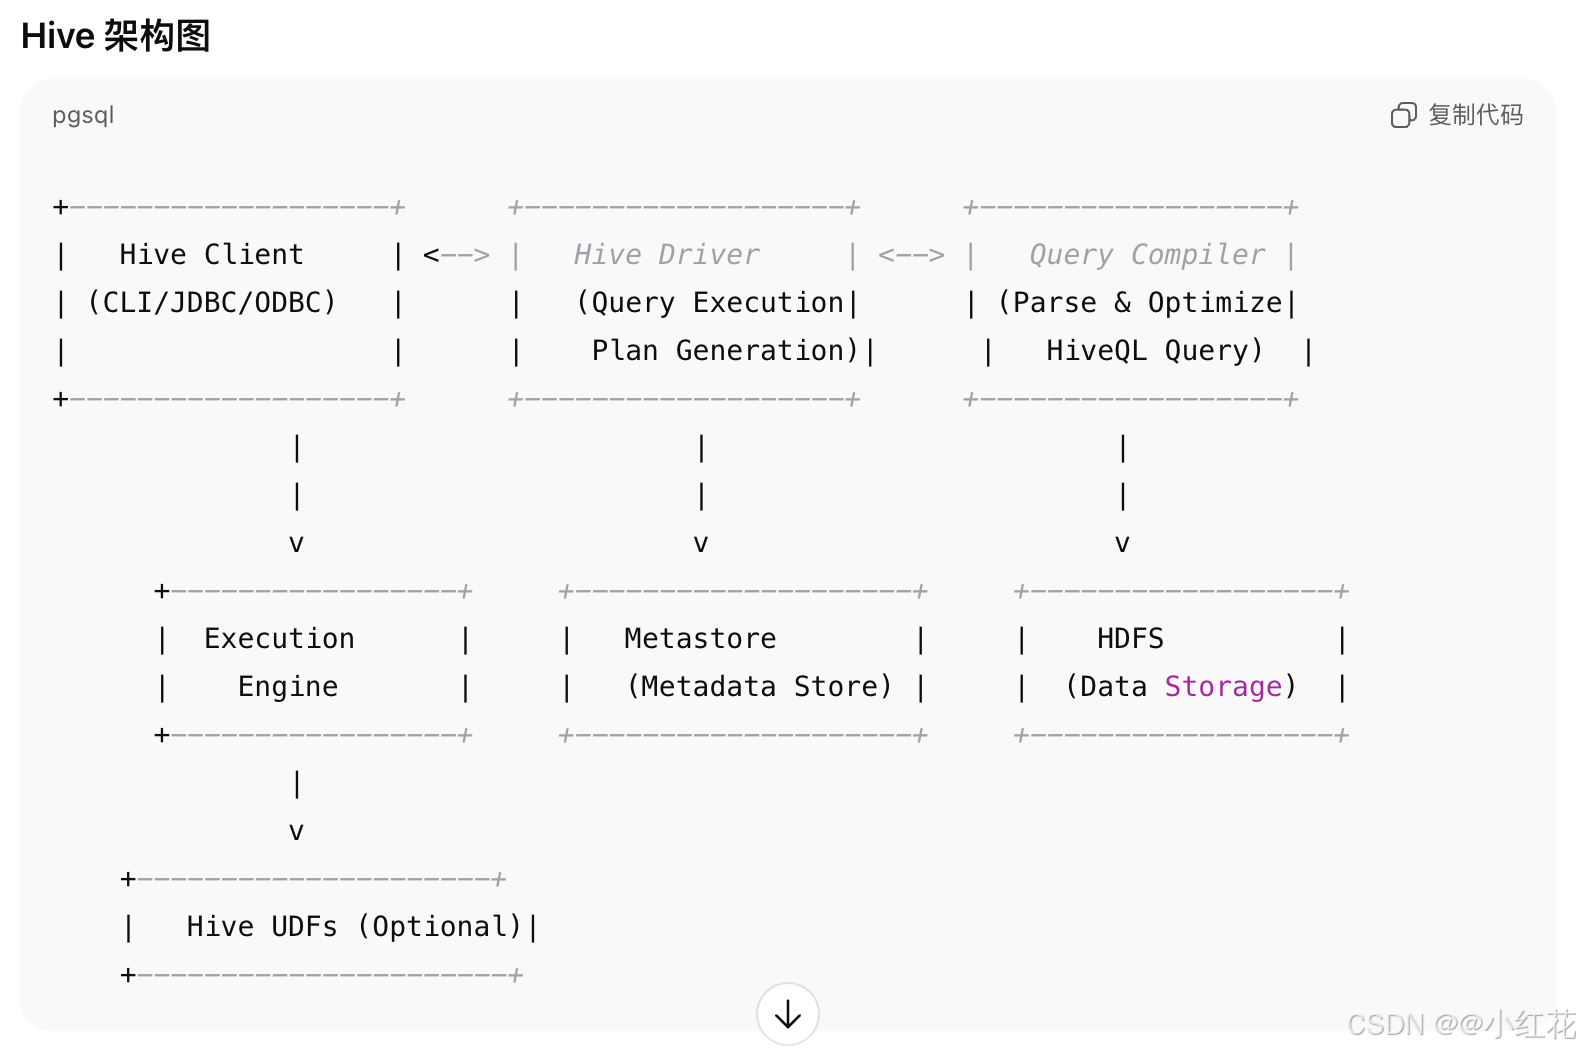
Task: Click the overlapping-squares copy symbol
Action: (1404, 115)
